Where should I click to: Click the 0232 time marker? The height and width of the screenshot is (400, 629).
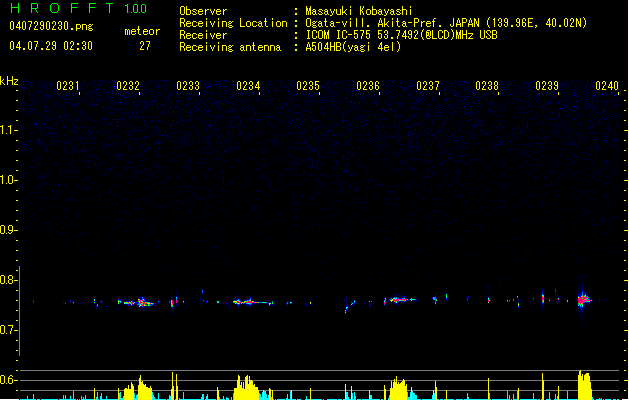click(128, 85)
